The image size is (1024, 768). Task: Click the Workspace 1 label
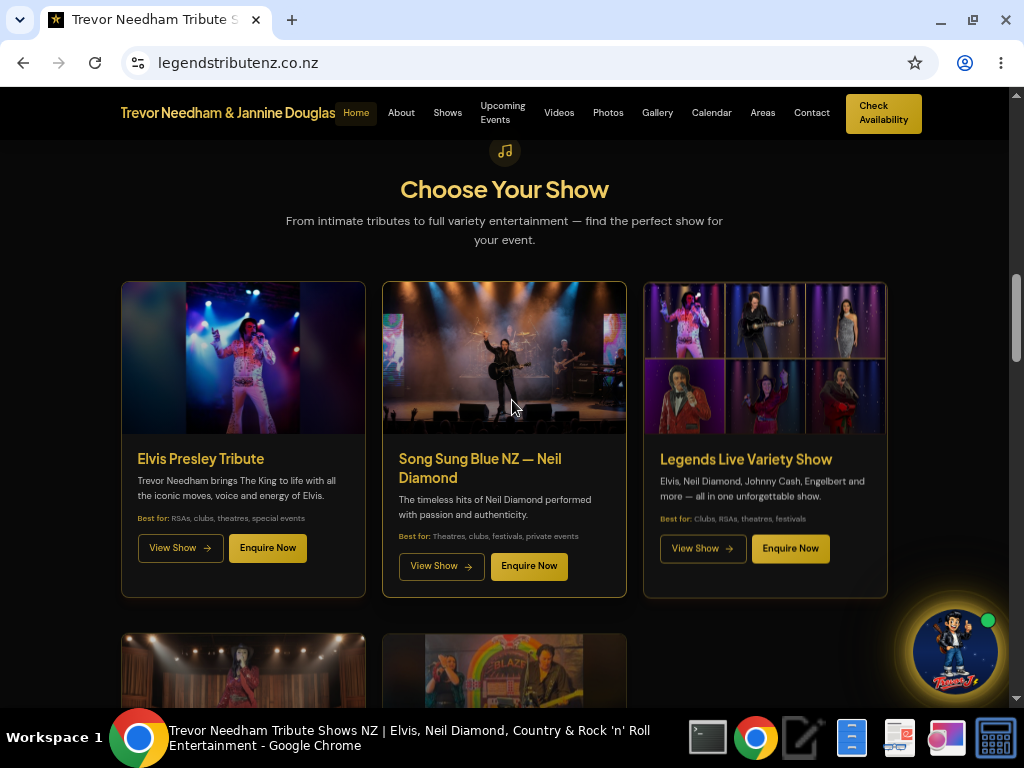click(x=54, y=738)
